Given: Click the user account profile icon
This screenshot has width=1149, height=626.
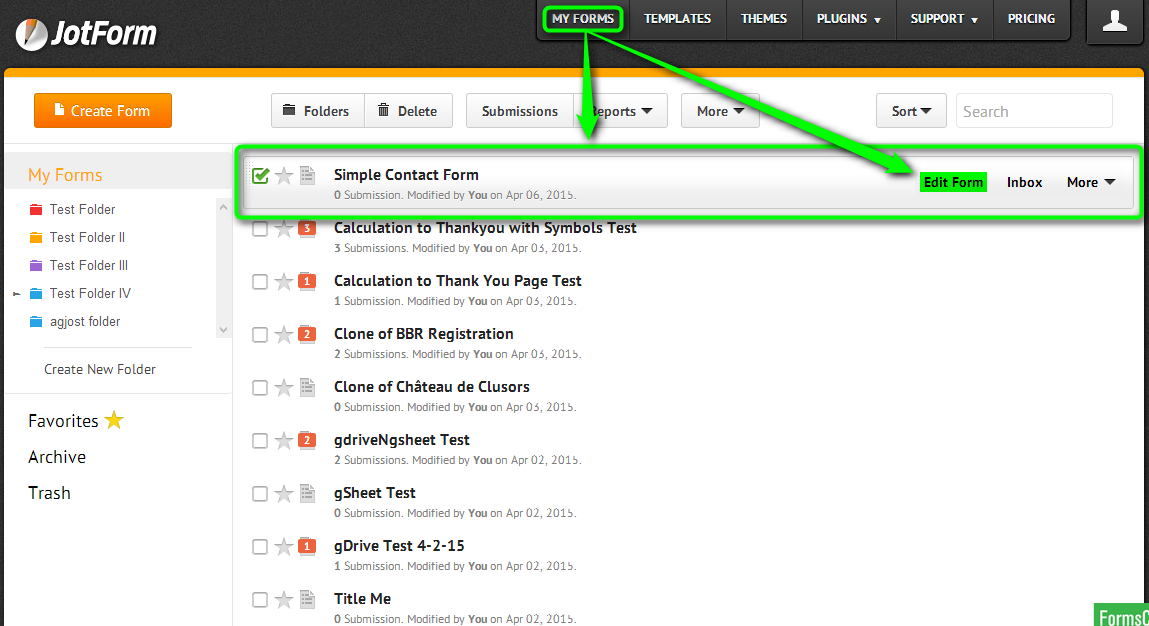Looking at the screenshot, I should coord(1114,21).
